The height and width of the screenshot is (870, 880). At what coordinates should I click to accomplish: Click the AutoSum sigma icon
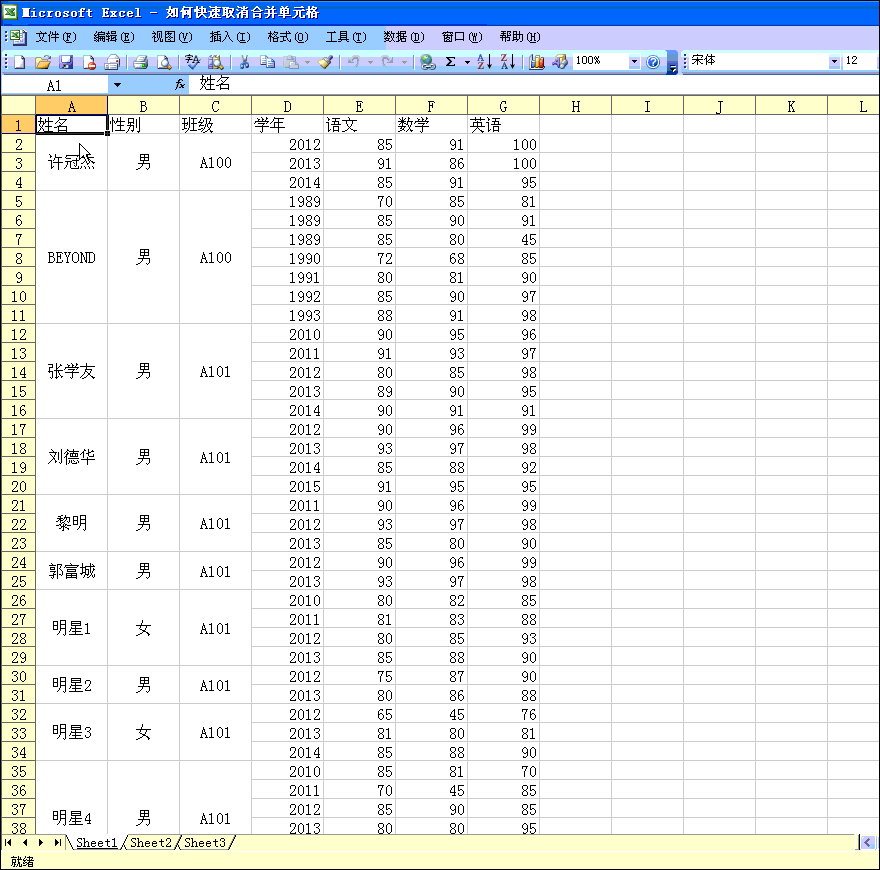click(450, 62)
